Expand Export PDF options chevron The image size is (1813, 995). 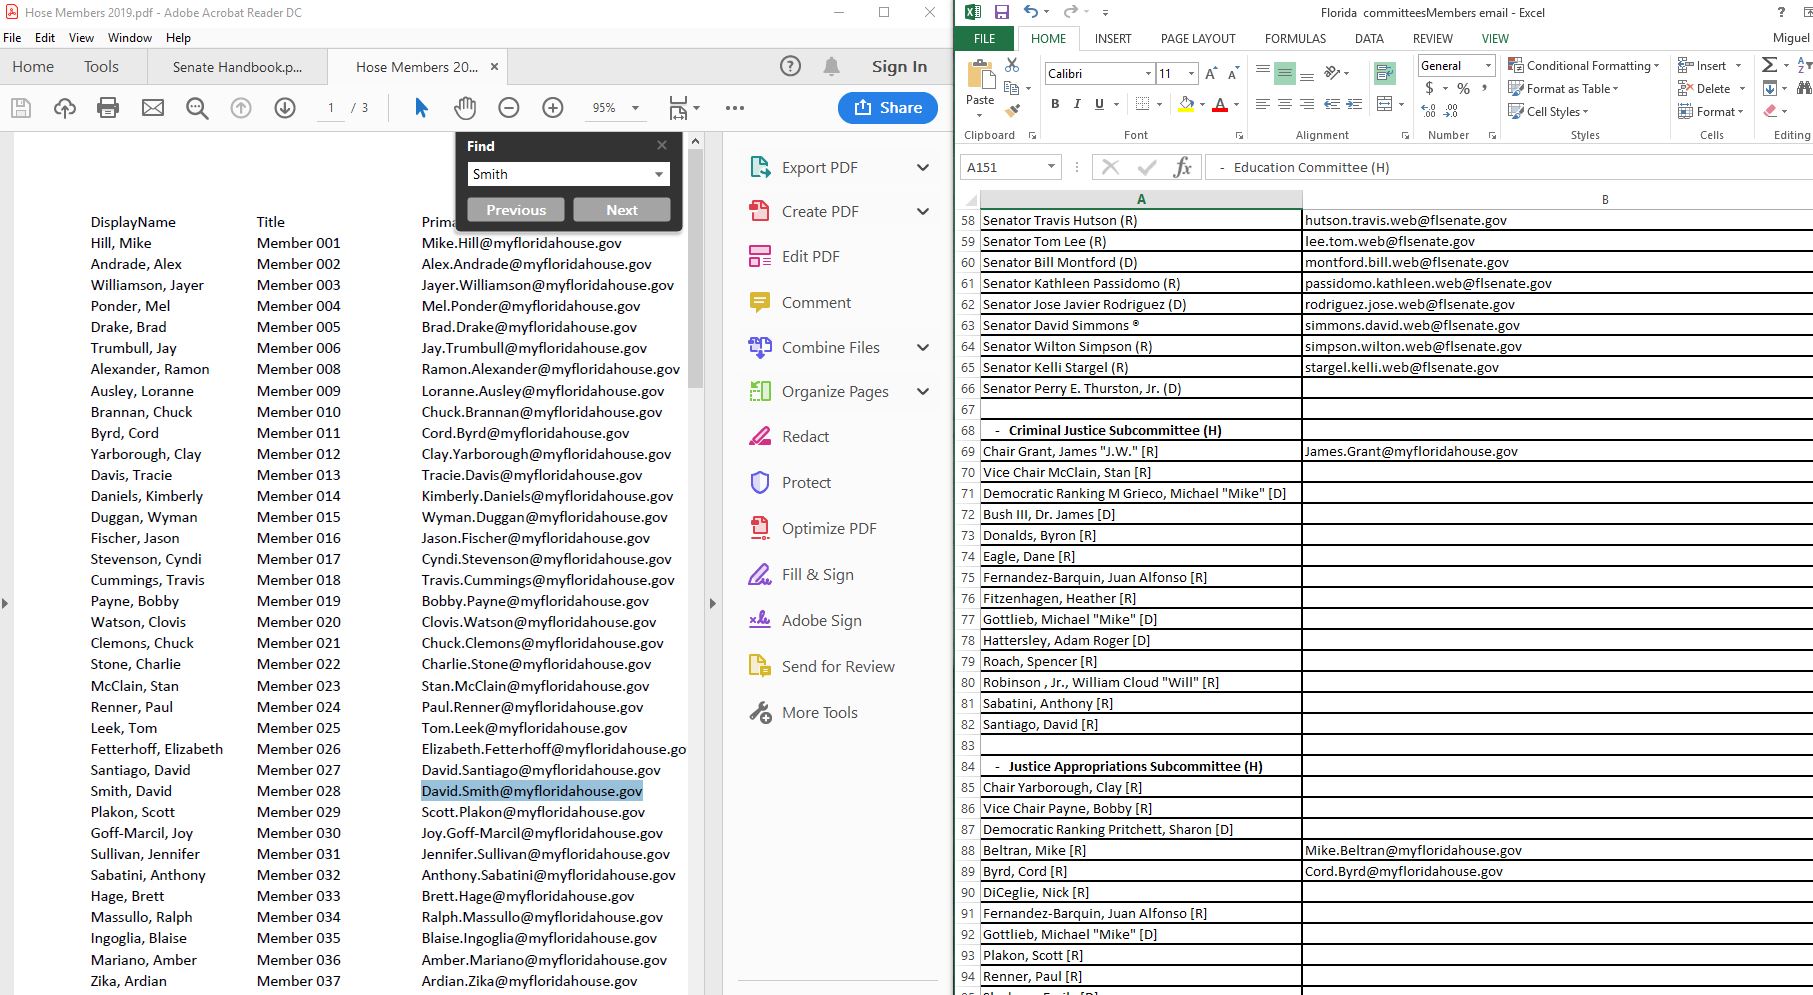pos(923,168)
